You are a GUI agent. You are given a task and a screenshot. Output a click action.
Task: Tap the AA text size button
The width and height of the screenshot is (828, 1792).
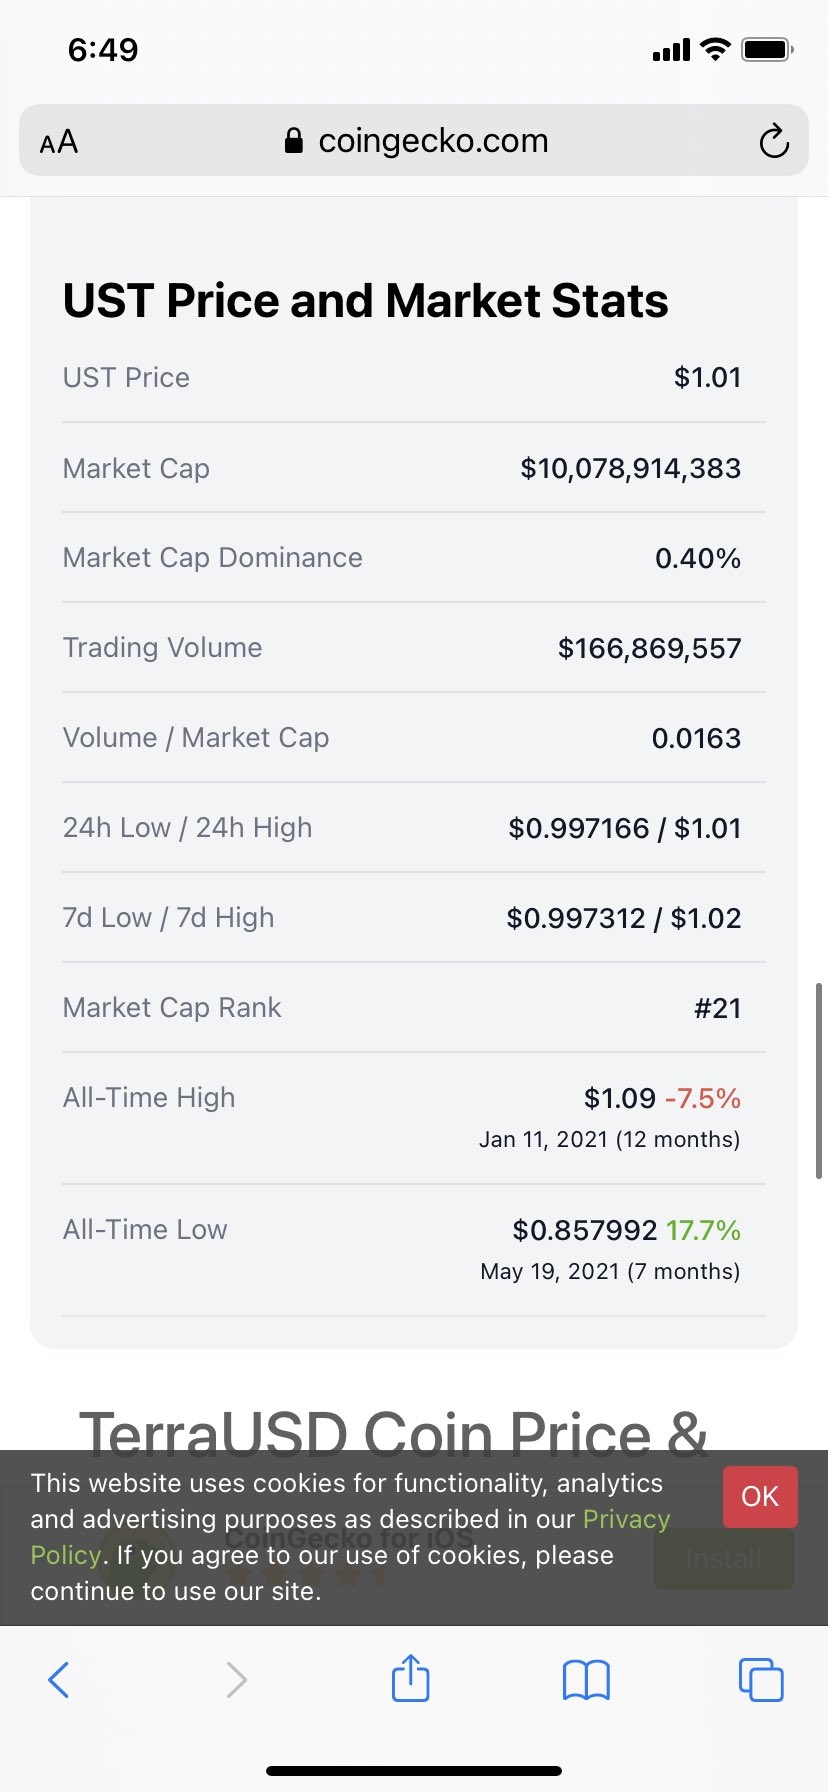[59, 142]
